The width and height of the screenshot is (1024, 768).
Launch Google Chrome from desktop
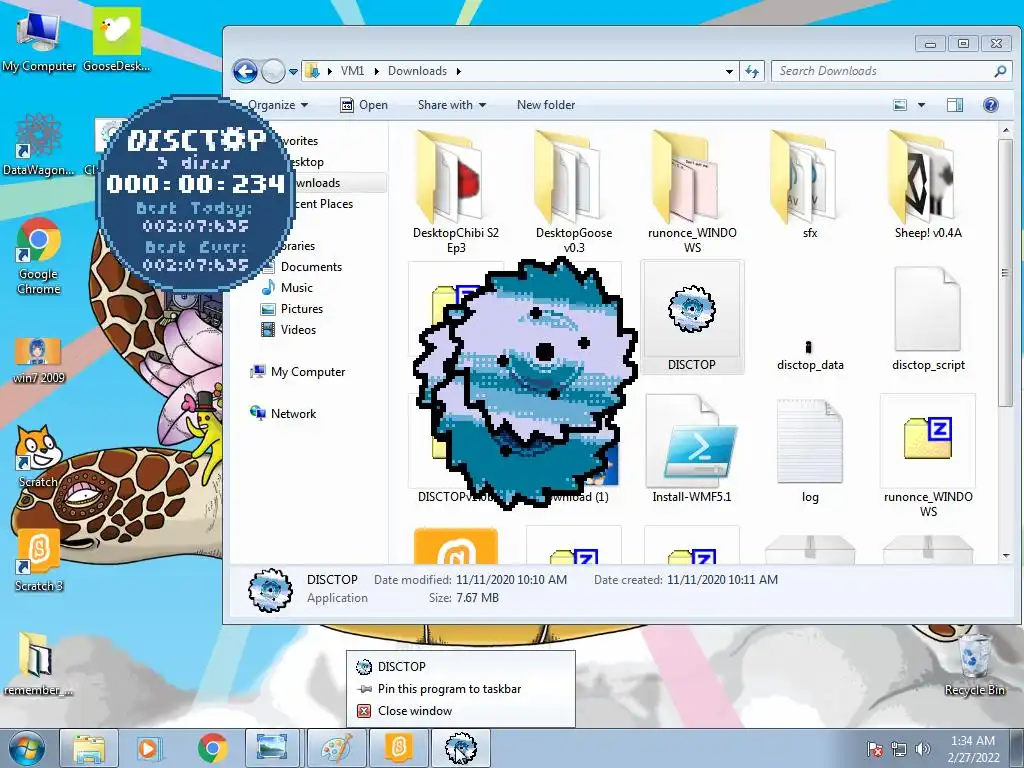pyautogui.click(x=39, y=256)
